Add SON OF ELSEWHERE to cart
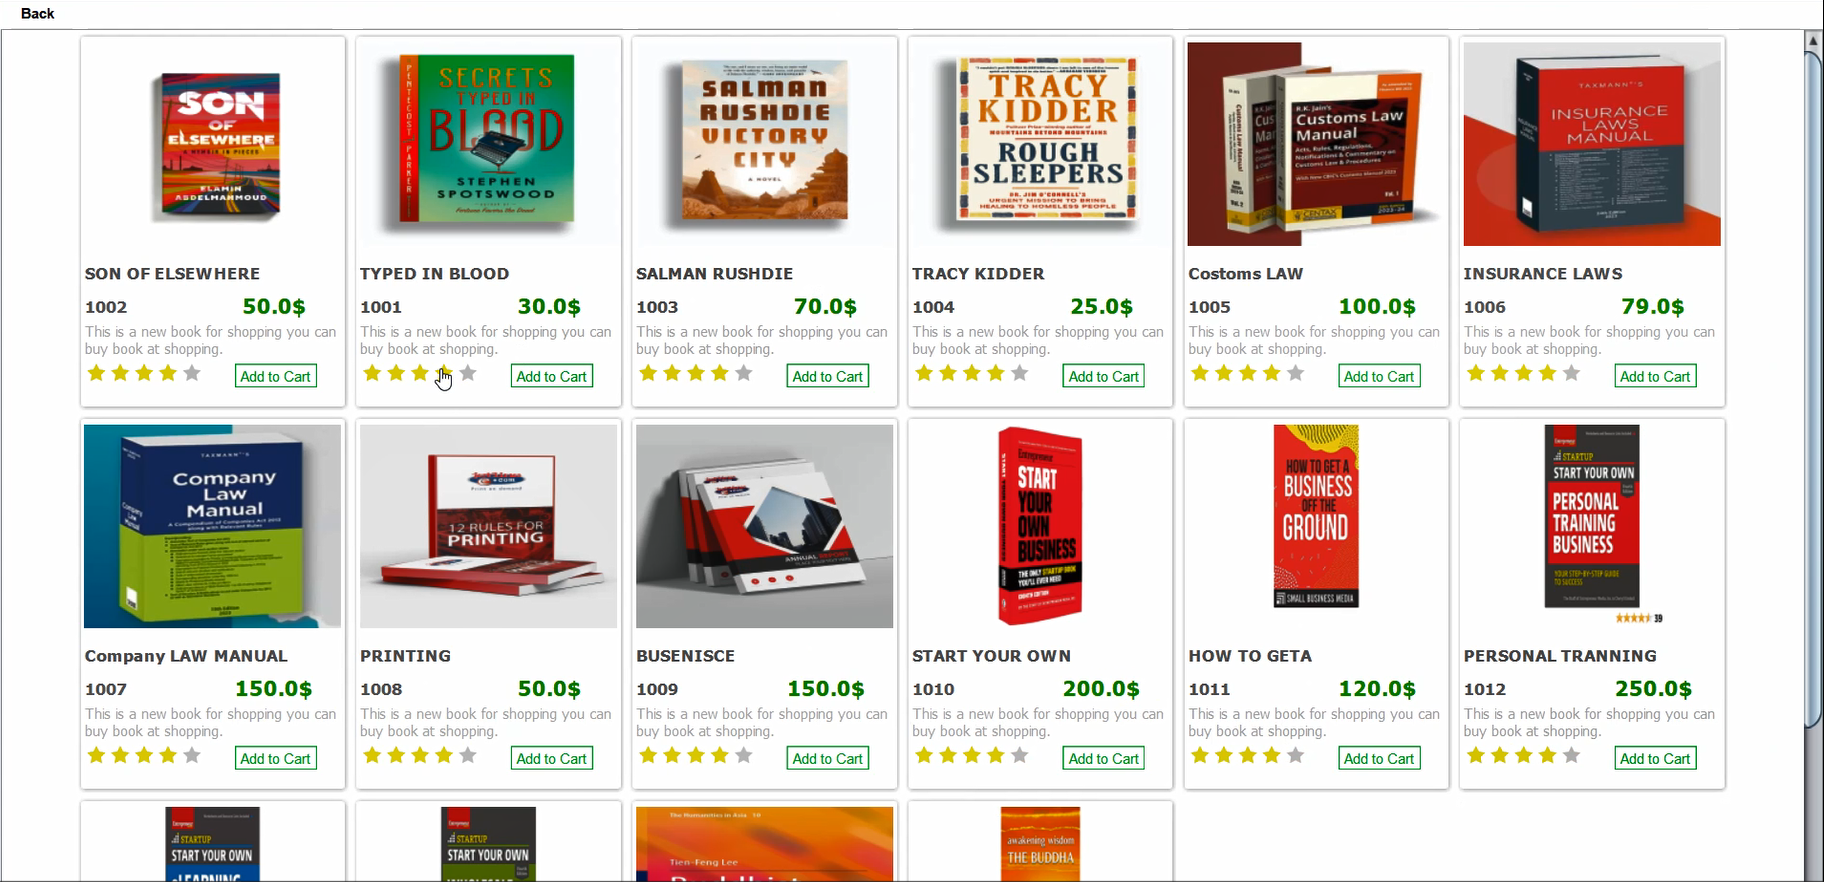Viewport: 1824px width, 882px height. (x=276, y=376)
